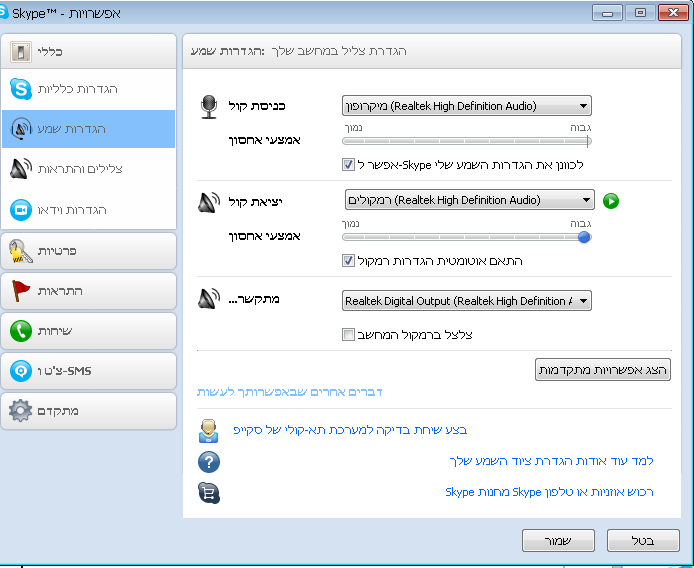Minimize the Skype options window
This screenshot has height=568, width=694.
[x=607, y=13]
